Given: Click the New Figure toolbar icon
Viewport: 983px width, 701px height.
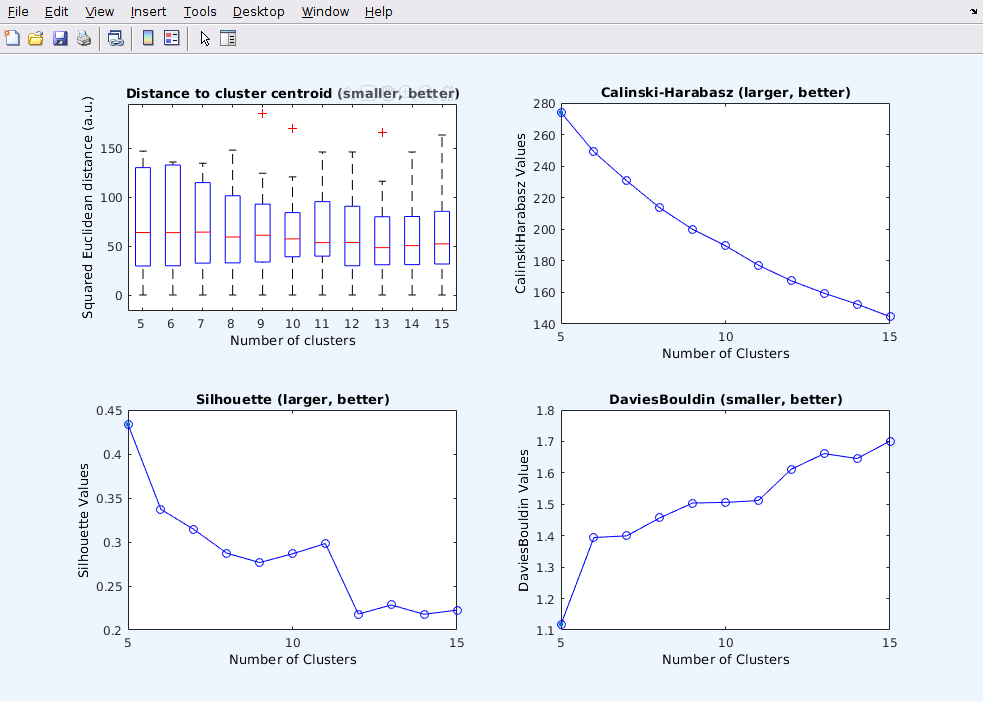Looking at the screenshot, I should (x=12, y=39).
